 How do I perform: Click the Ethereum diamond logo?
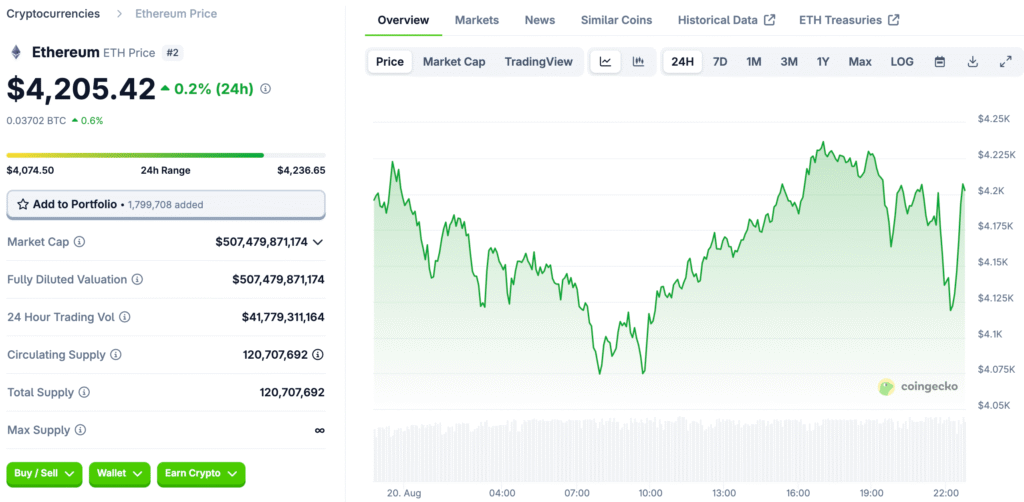(x=16, y=52)
